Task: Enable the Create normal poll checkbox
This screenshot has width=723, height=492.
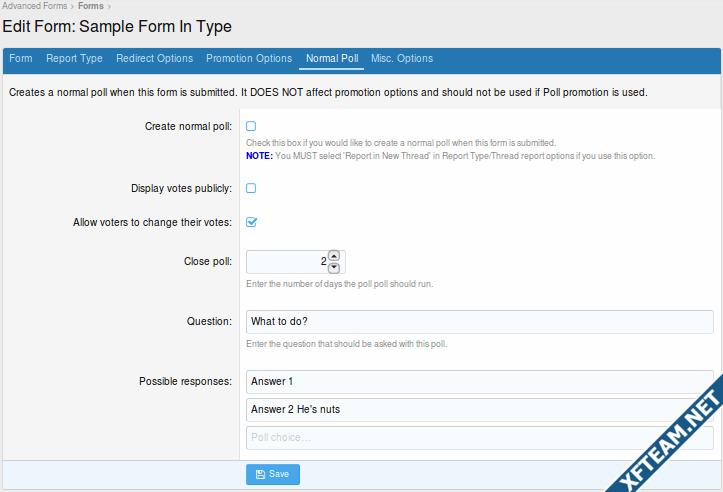Action: tap(251, 126)
